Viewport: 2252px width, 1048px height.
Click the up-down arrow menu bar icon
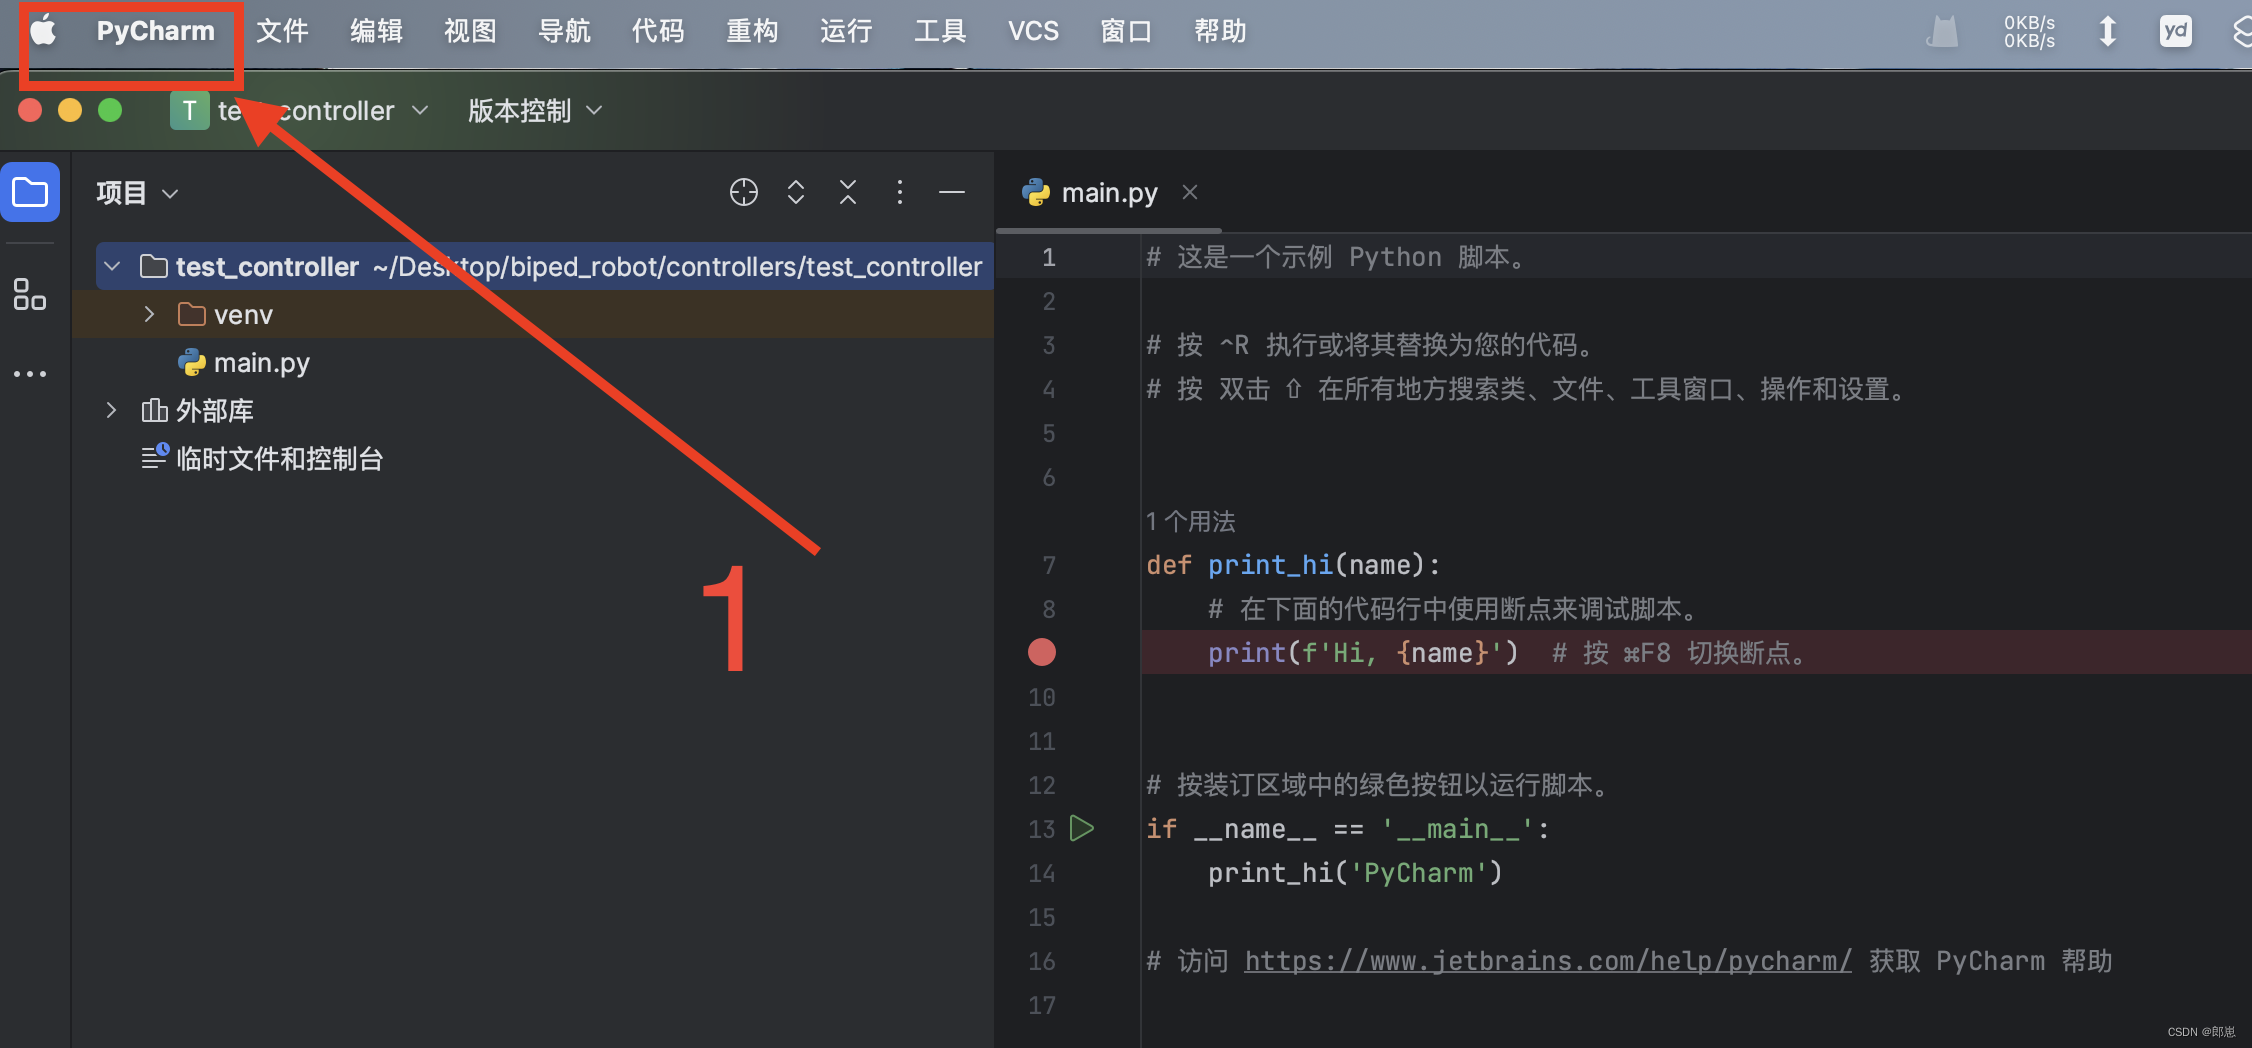click(x=2107, y=31)
